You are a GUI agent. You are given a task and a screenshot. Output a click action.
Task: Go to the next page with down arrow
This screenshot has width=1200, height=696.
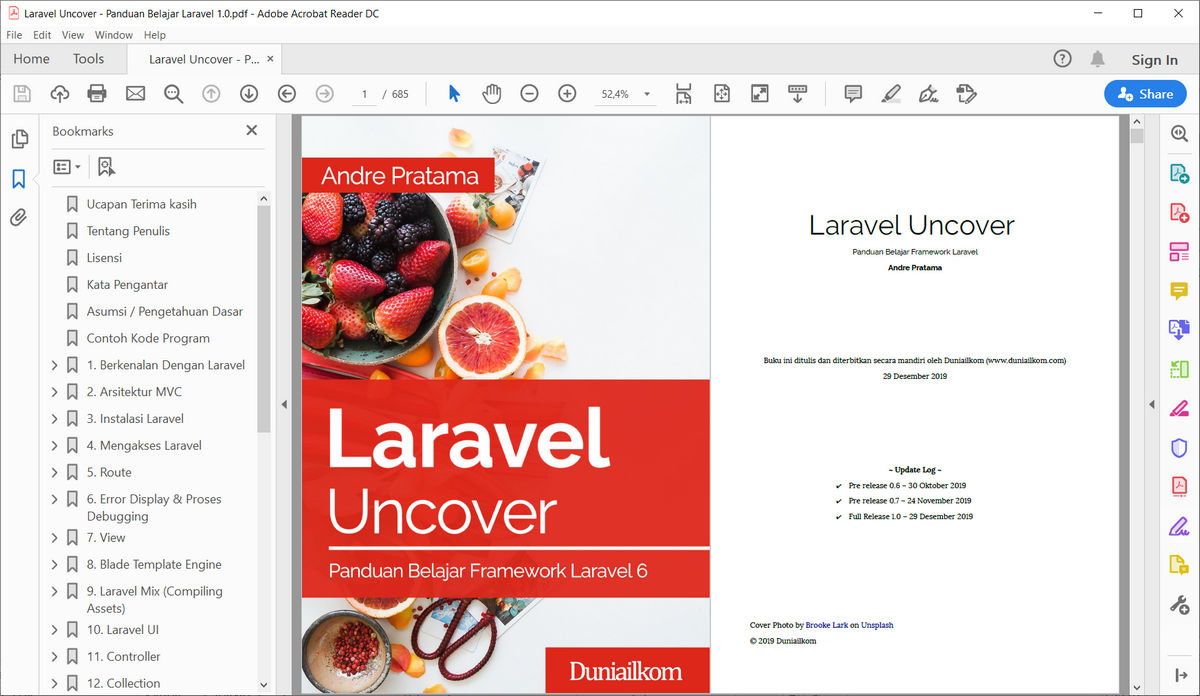[x=249, y=94]
